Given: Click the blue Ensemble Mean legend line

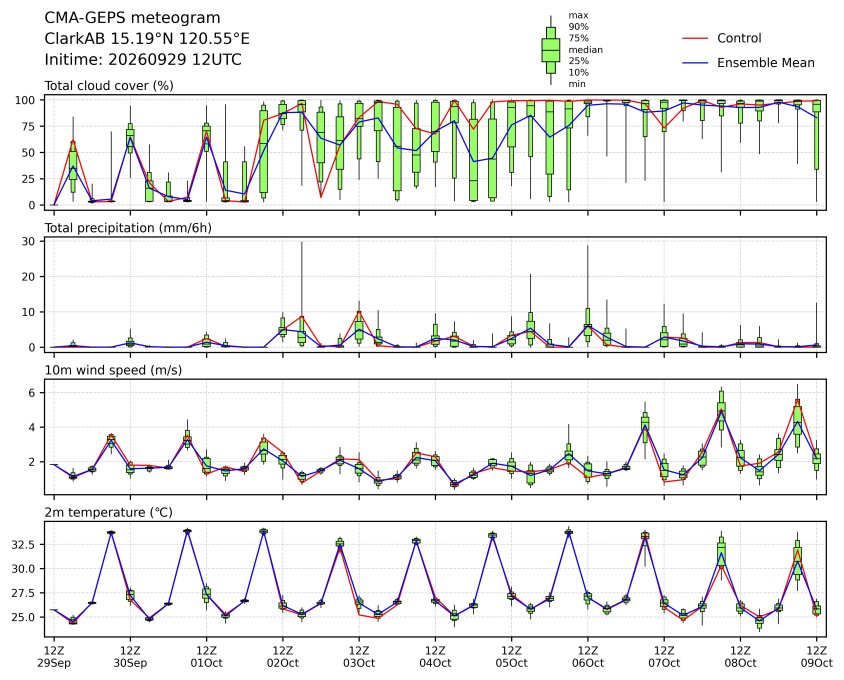Looking at the screenshot, I should 695,63.
